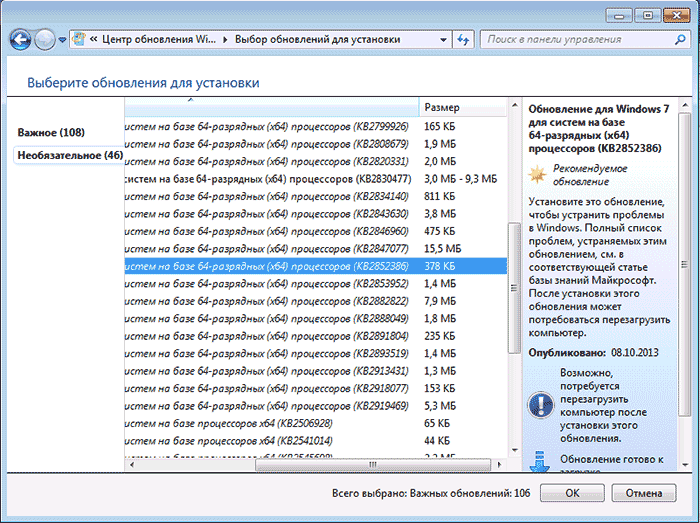Select the update row KB2919469

(316, 406)
